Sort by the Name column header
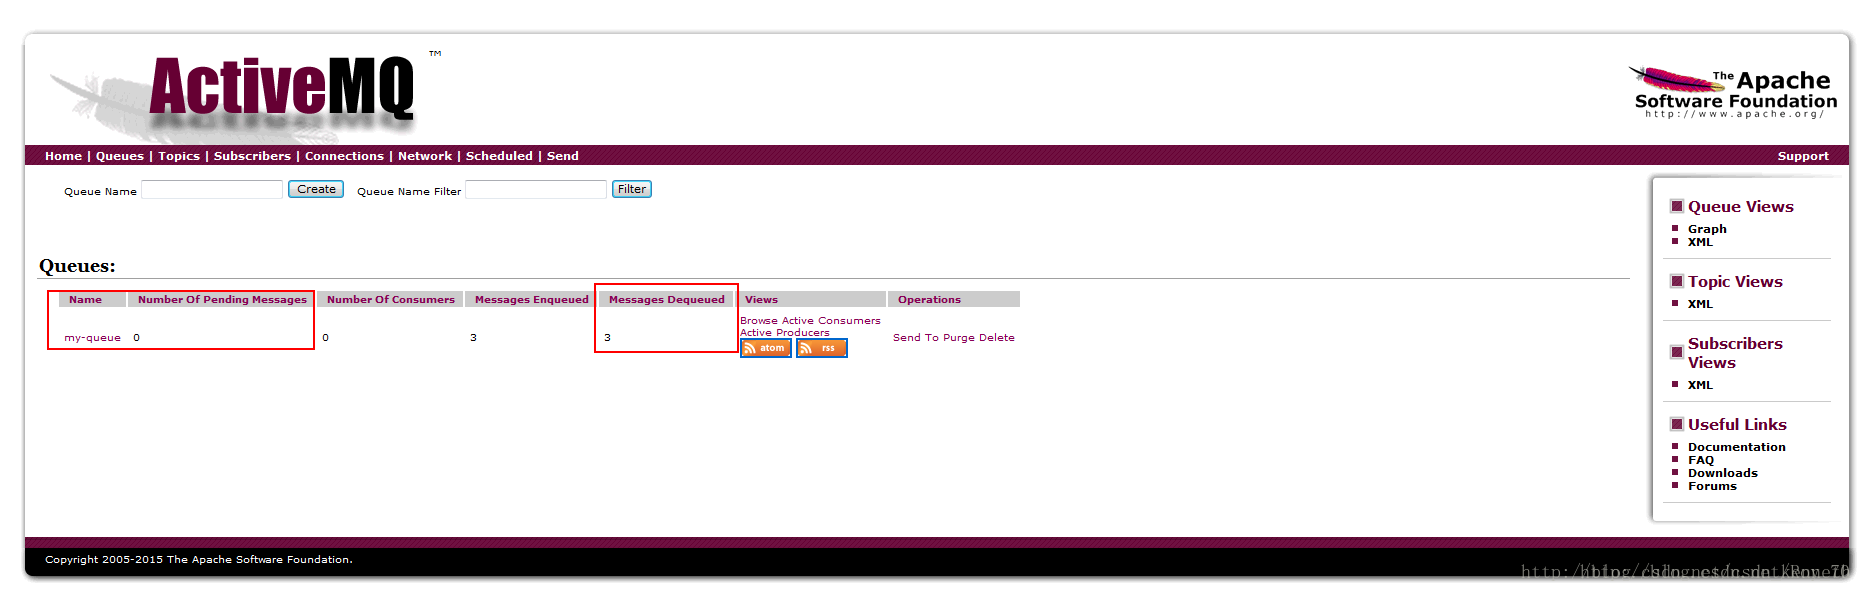The height and width of the screenshot is (592, 1862). coord(85,300)
